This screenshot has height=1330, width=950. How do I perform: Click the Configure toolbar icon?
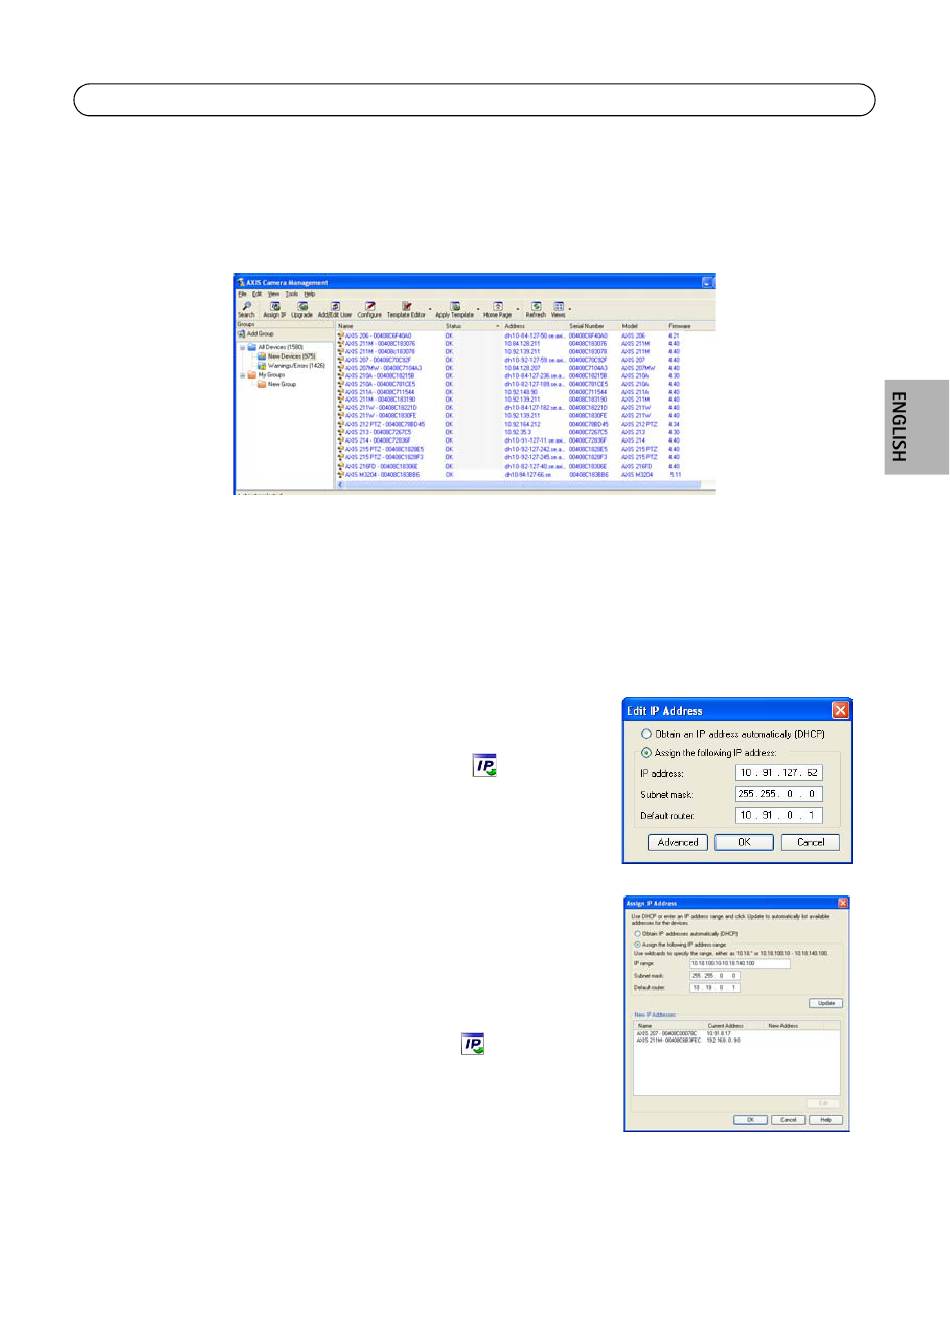[370, 309]
